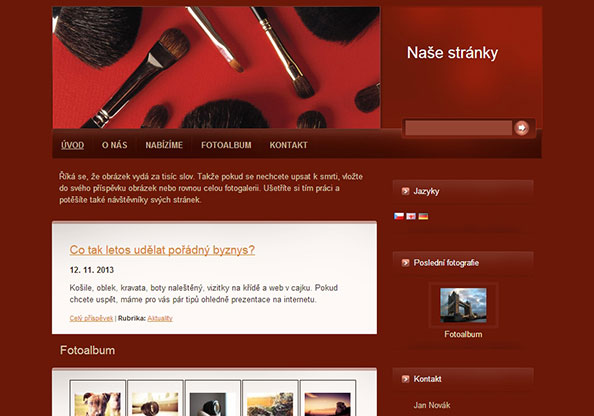Click the Fotoalbum link under the sidebar photo

463,334
